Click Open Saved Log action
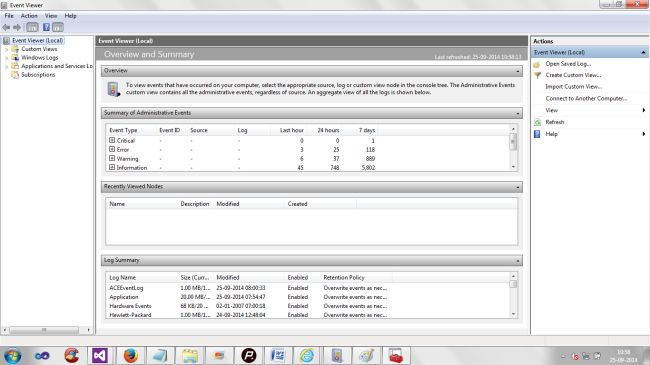Image resolution: width=650 pixels, height=365 pixels. [x=568, y=64]
